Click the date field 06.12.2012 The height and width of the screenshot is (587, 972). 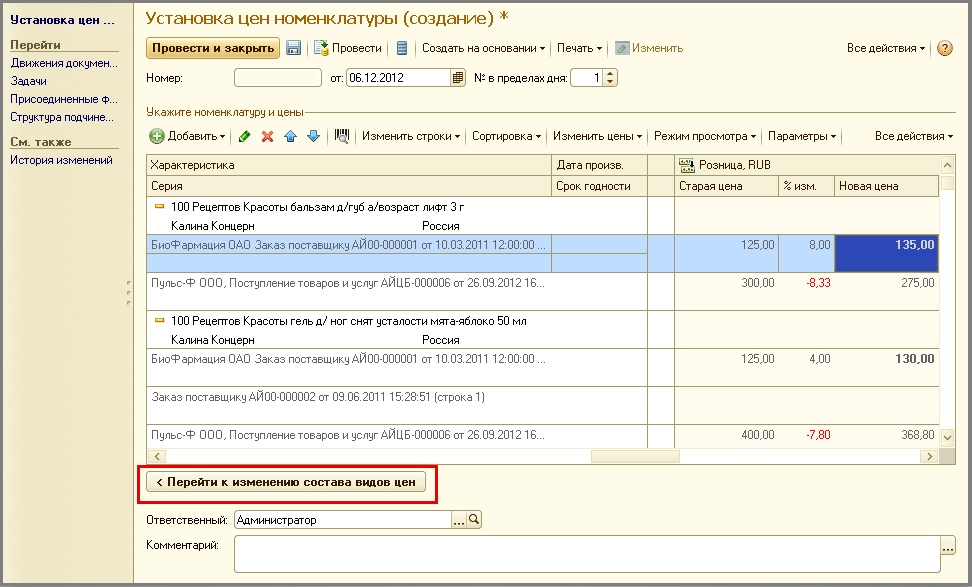398,78
